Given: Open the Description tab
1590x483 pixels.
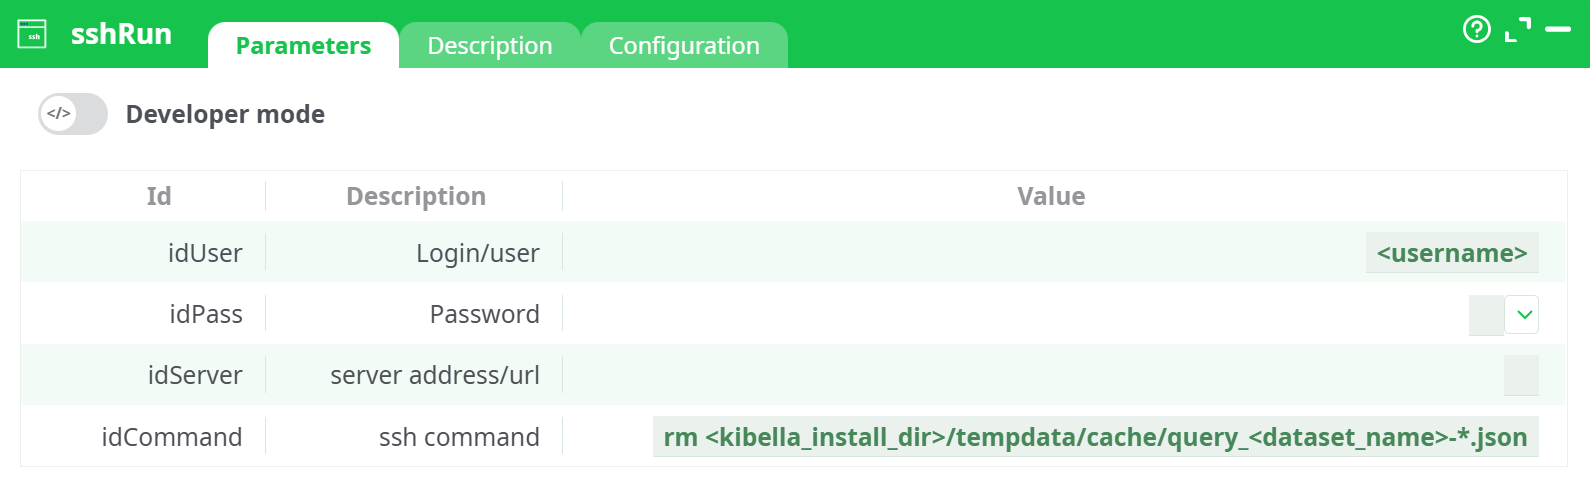Looking at the screenshot, I should (489, 46).
